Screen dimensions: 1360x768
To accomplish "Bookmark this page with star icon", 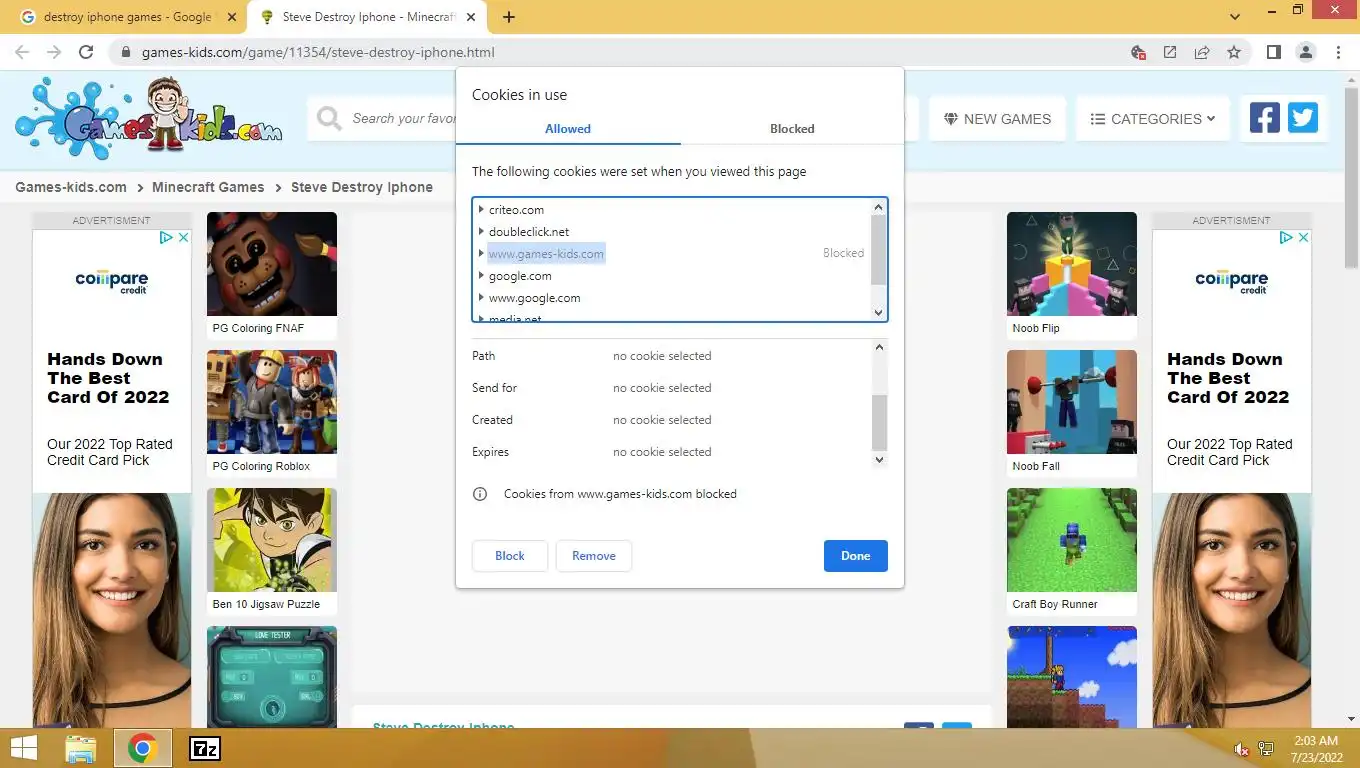I will pos(1234,52).
